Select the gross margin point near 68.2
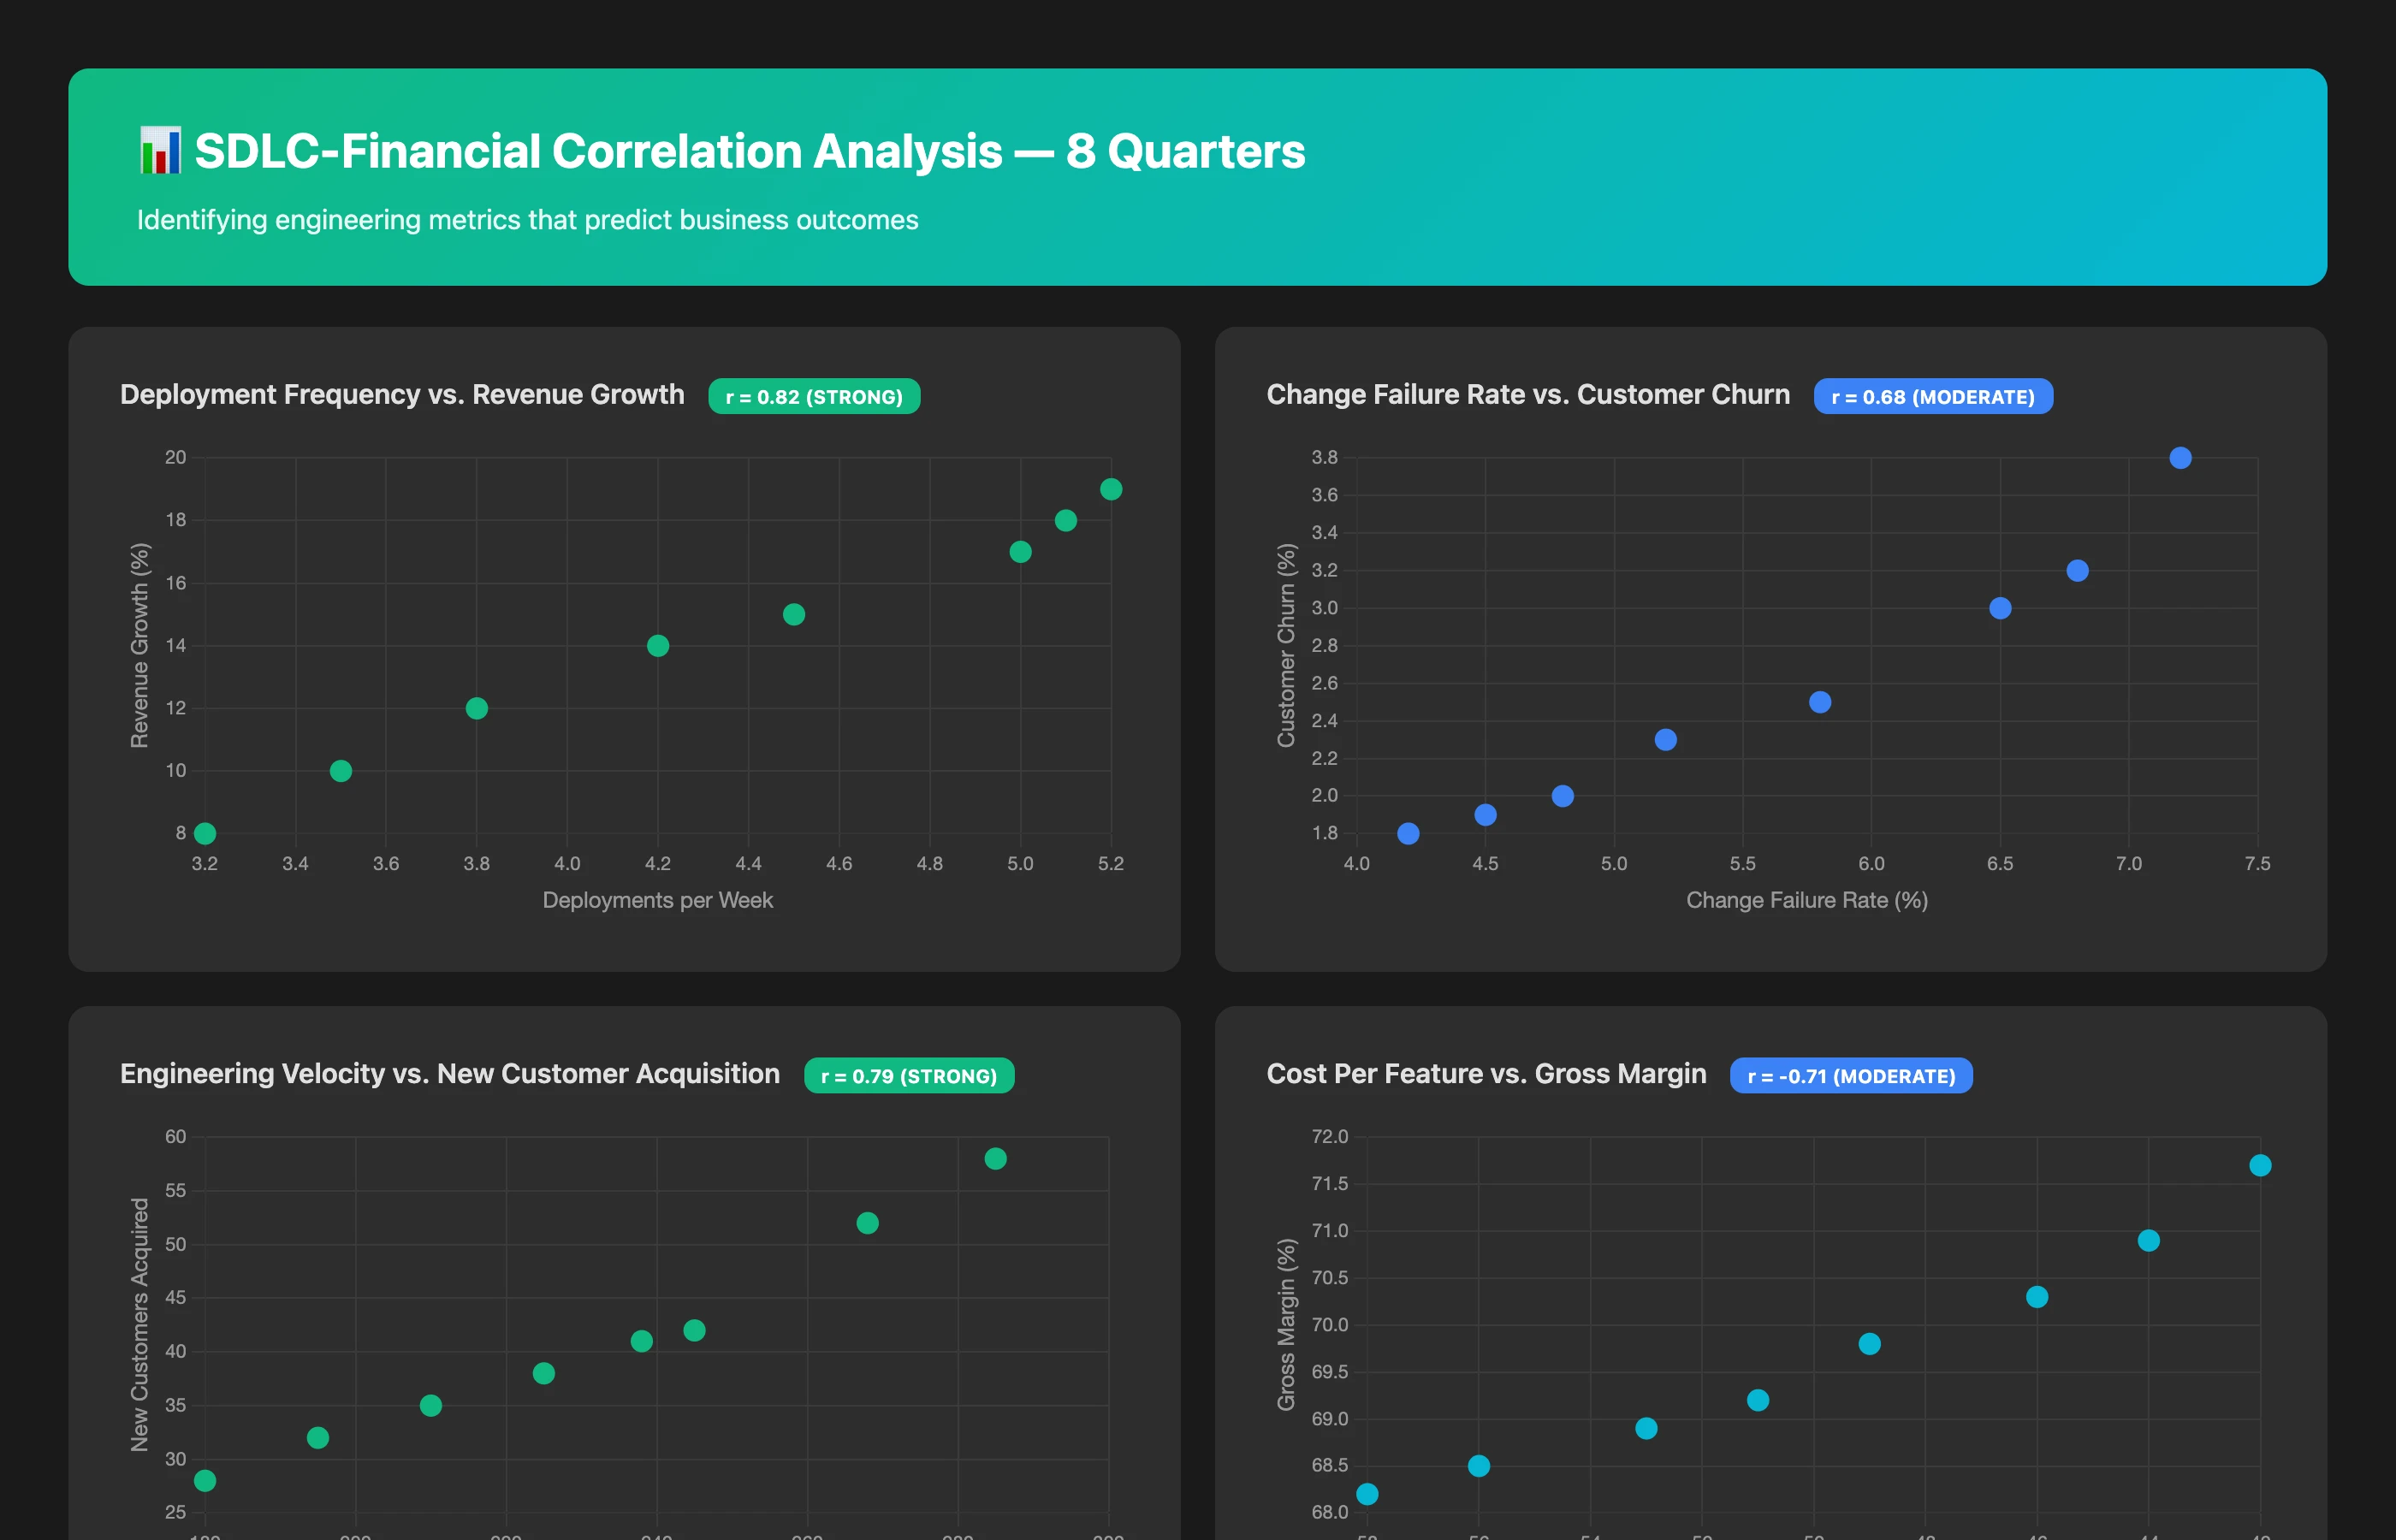Image resolution: width=2396 pixels, height=1540 pixels. (x=1367, y=1494)
